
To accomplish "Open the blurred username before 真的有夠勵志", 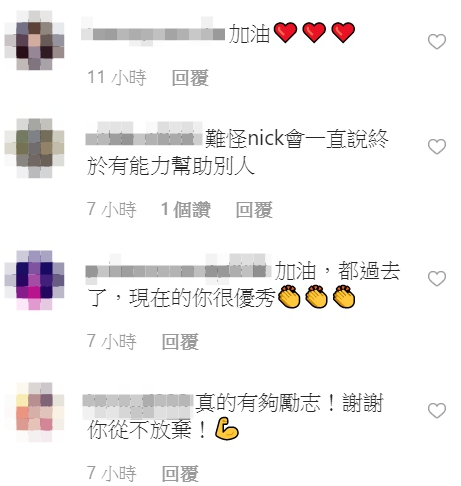I will coord(138,406).
